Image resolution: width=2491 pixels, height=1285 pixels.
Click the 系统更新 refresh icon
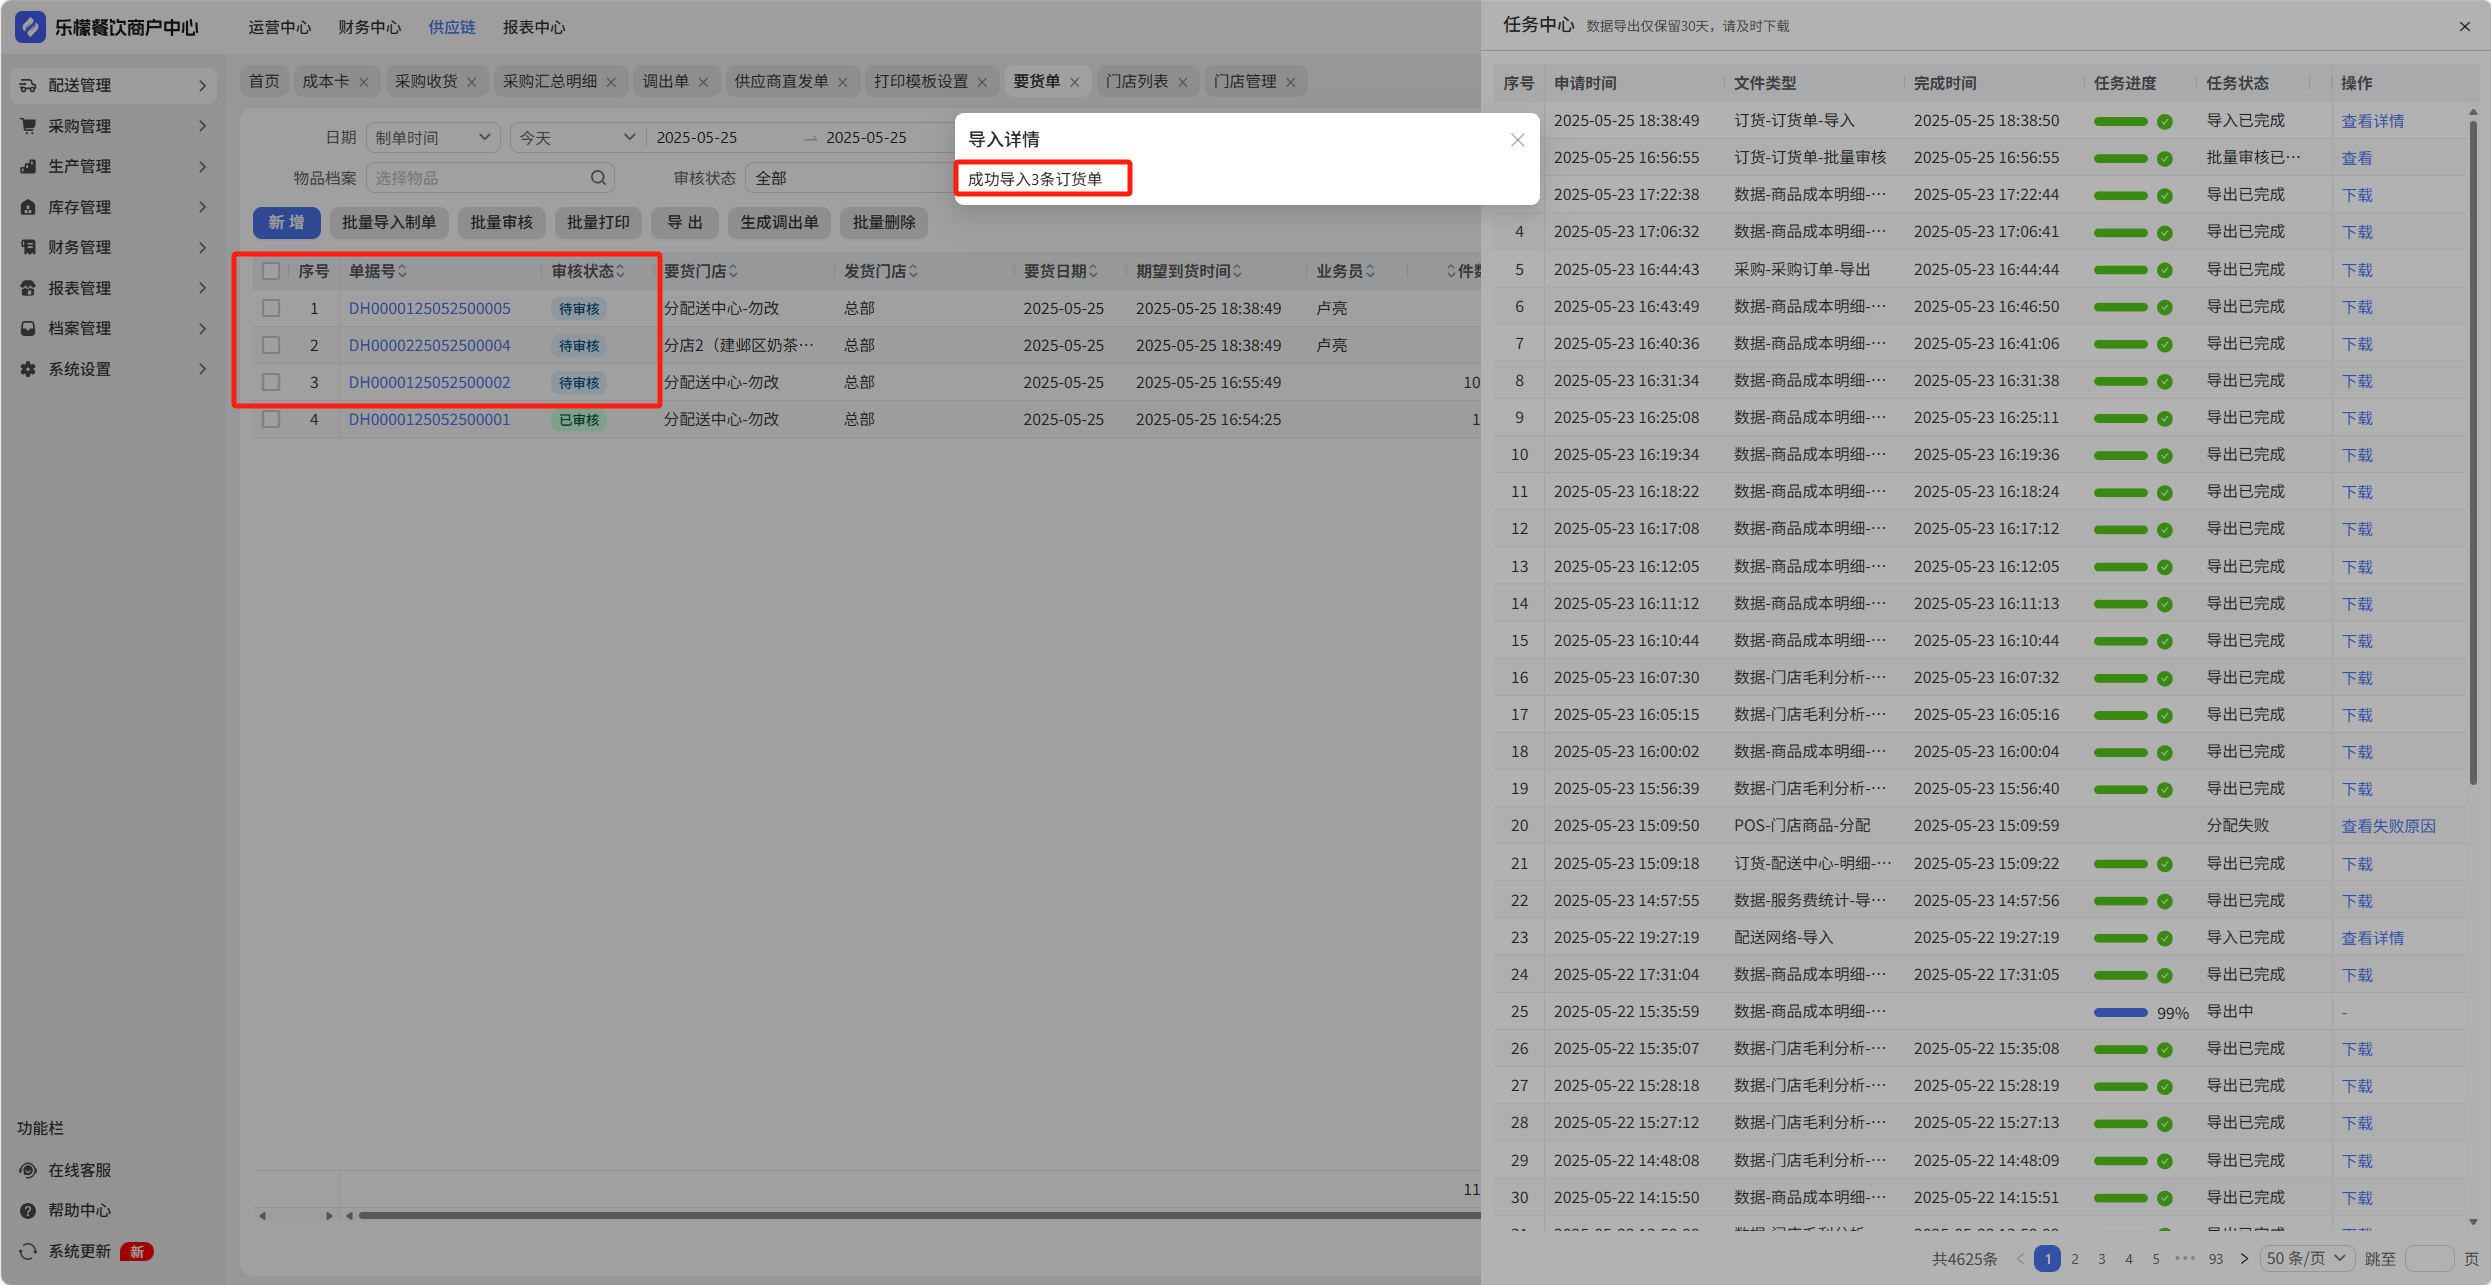pos(28,1251)
